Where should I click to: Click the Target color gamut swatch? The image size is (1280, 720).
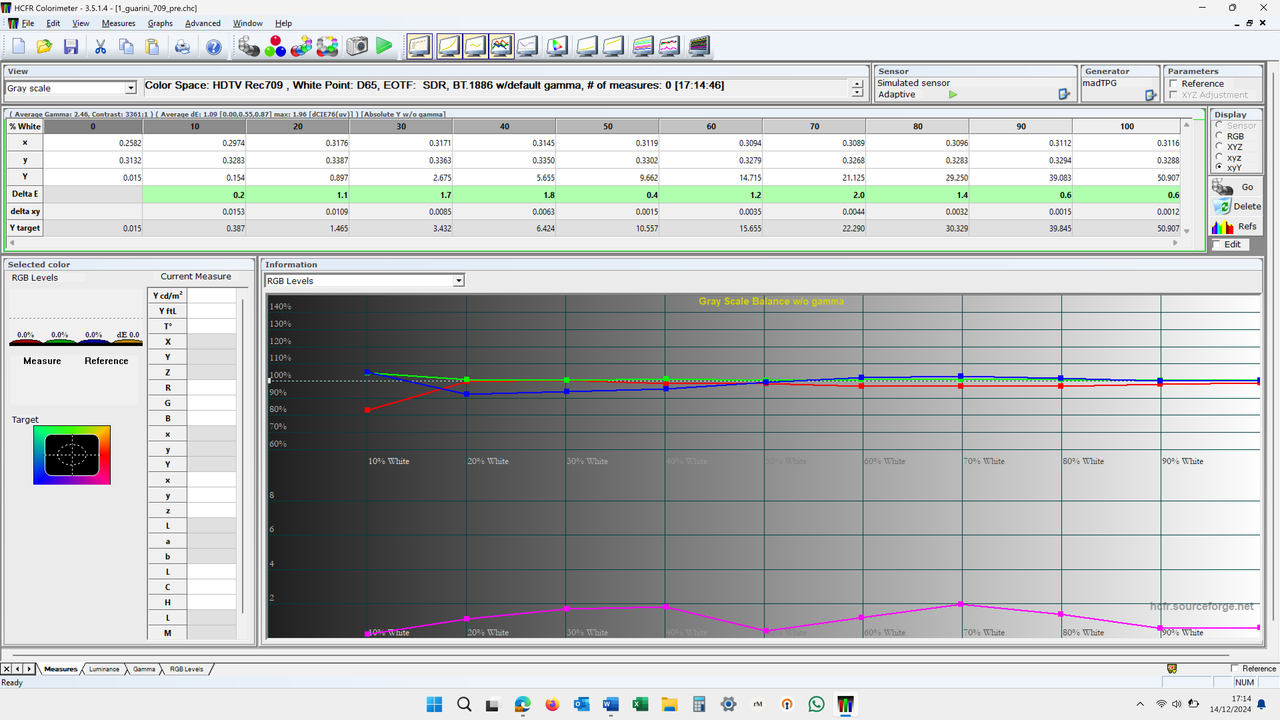pos(72,455)
